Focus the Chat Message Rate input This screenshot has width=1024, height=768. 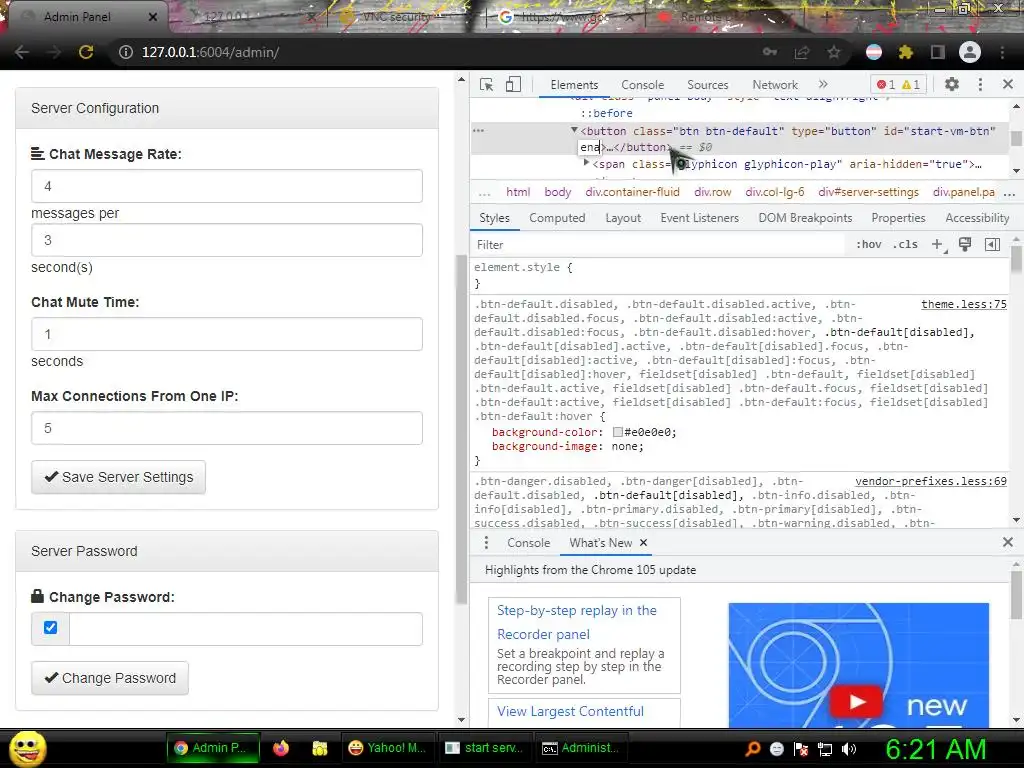click(227, 186)
